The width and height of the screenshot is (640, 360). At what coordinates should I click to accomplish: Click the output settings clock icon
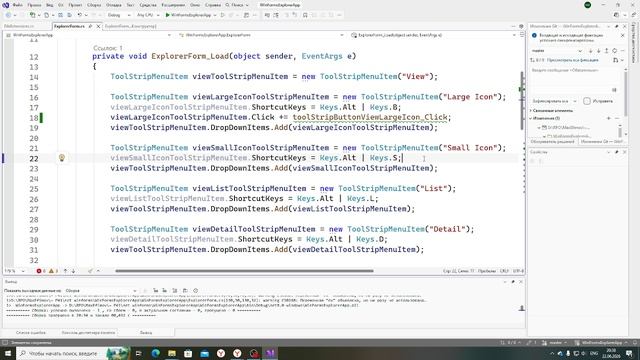coord(196,291)
